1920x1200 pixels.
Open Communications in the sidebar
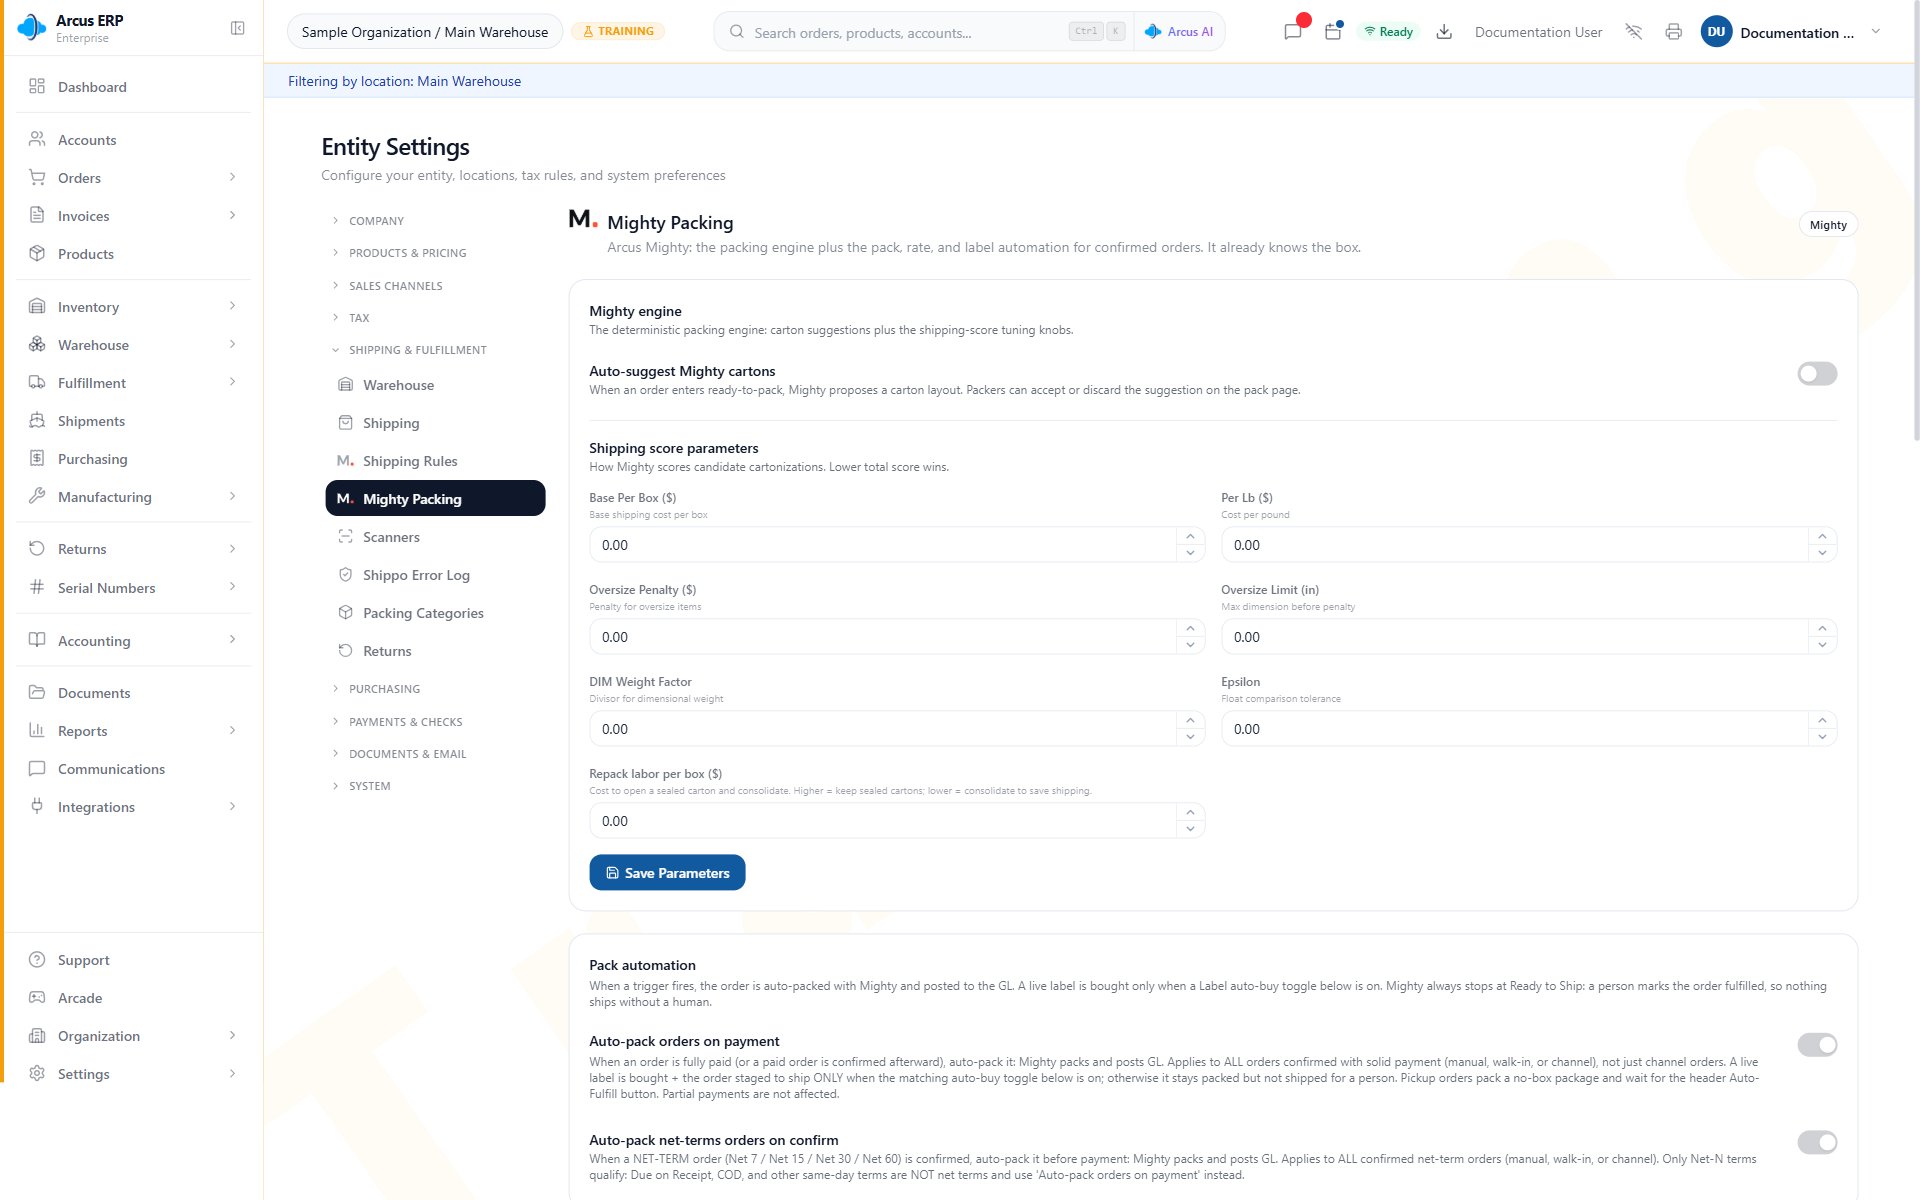point(132,769)
